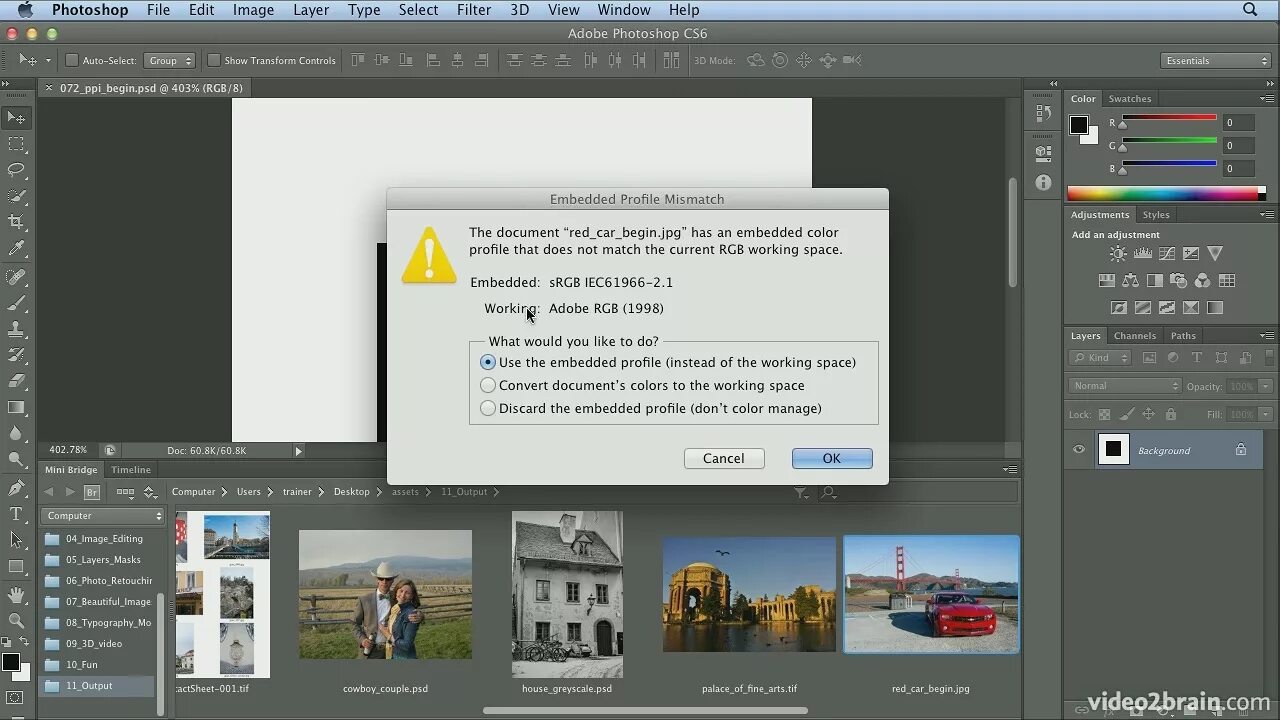Open Spotlight search in the menu bar

tap(1250, 10)
